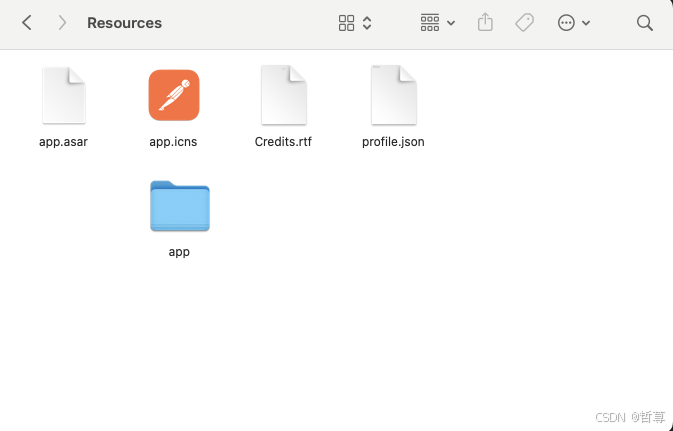This screenshot has width=673, height=431.
Task: Click the profile.json file name
Action: pos(393,142)
